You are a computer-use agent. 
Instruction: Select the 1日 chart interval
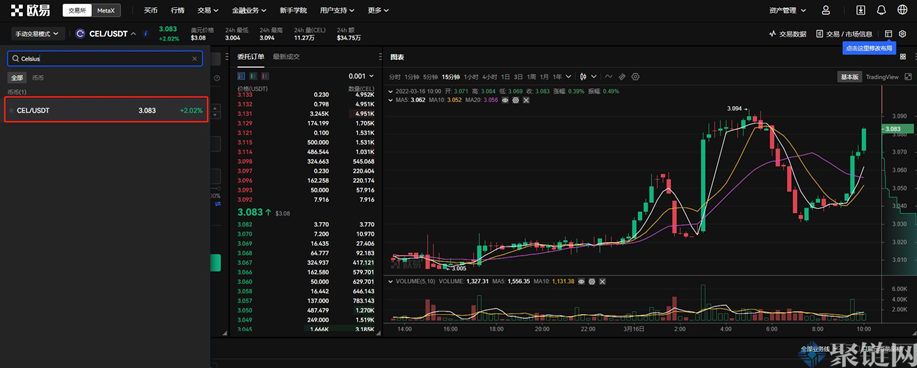click(x=505, y=77)
